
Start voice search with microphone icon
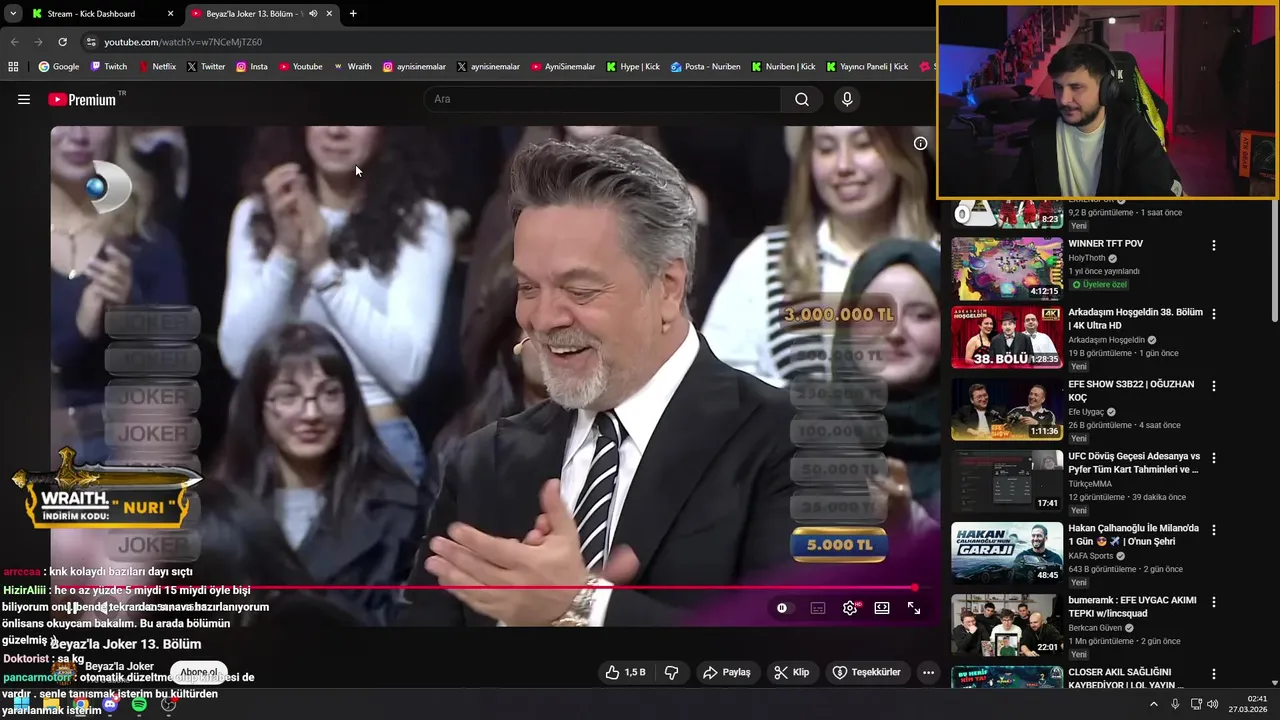[x=847, y=99]
